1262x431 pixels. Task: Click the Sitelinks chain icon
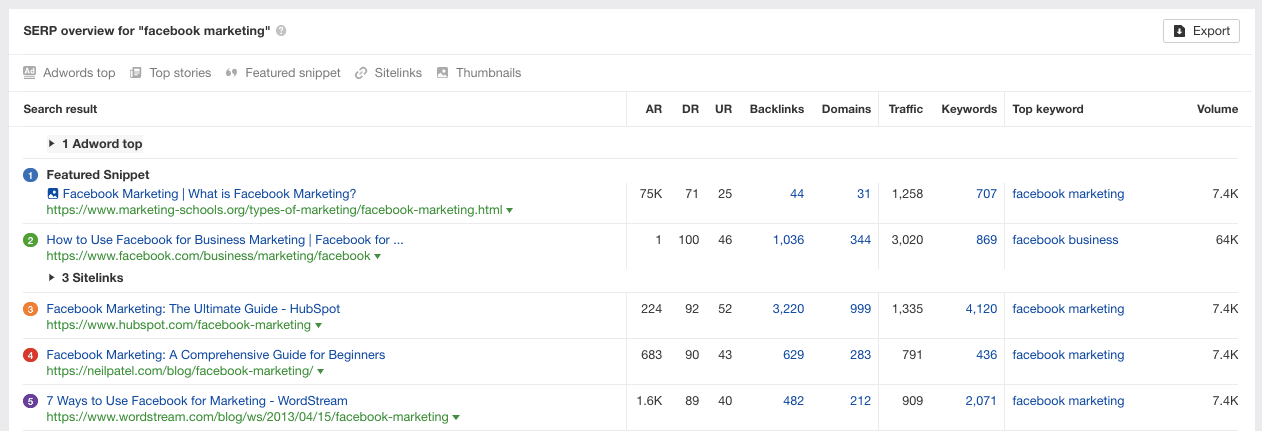tap(361, 73)
